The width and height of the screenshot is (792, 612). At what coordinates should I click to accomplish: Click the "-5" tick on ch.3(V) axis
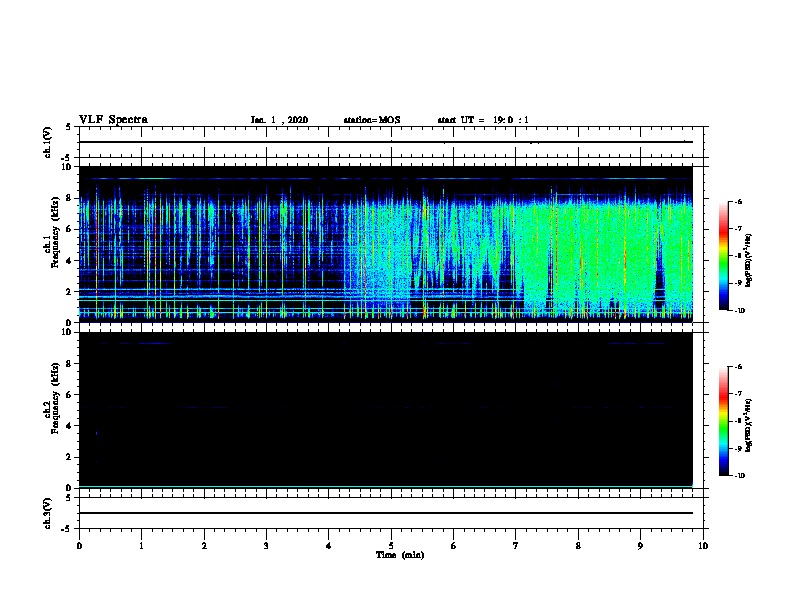click(66, 529)
